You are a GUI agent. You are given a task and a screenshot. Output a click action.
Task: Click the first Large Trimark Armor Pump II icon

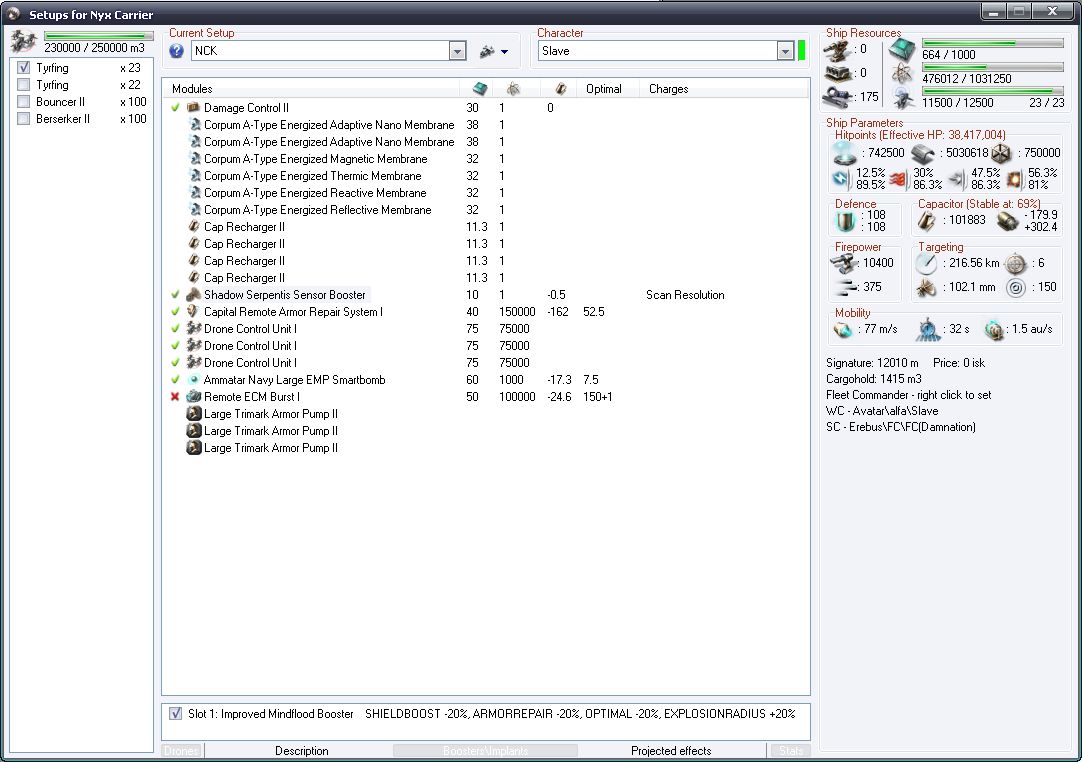(194, 413)
